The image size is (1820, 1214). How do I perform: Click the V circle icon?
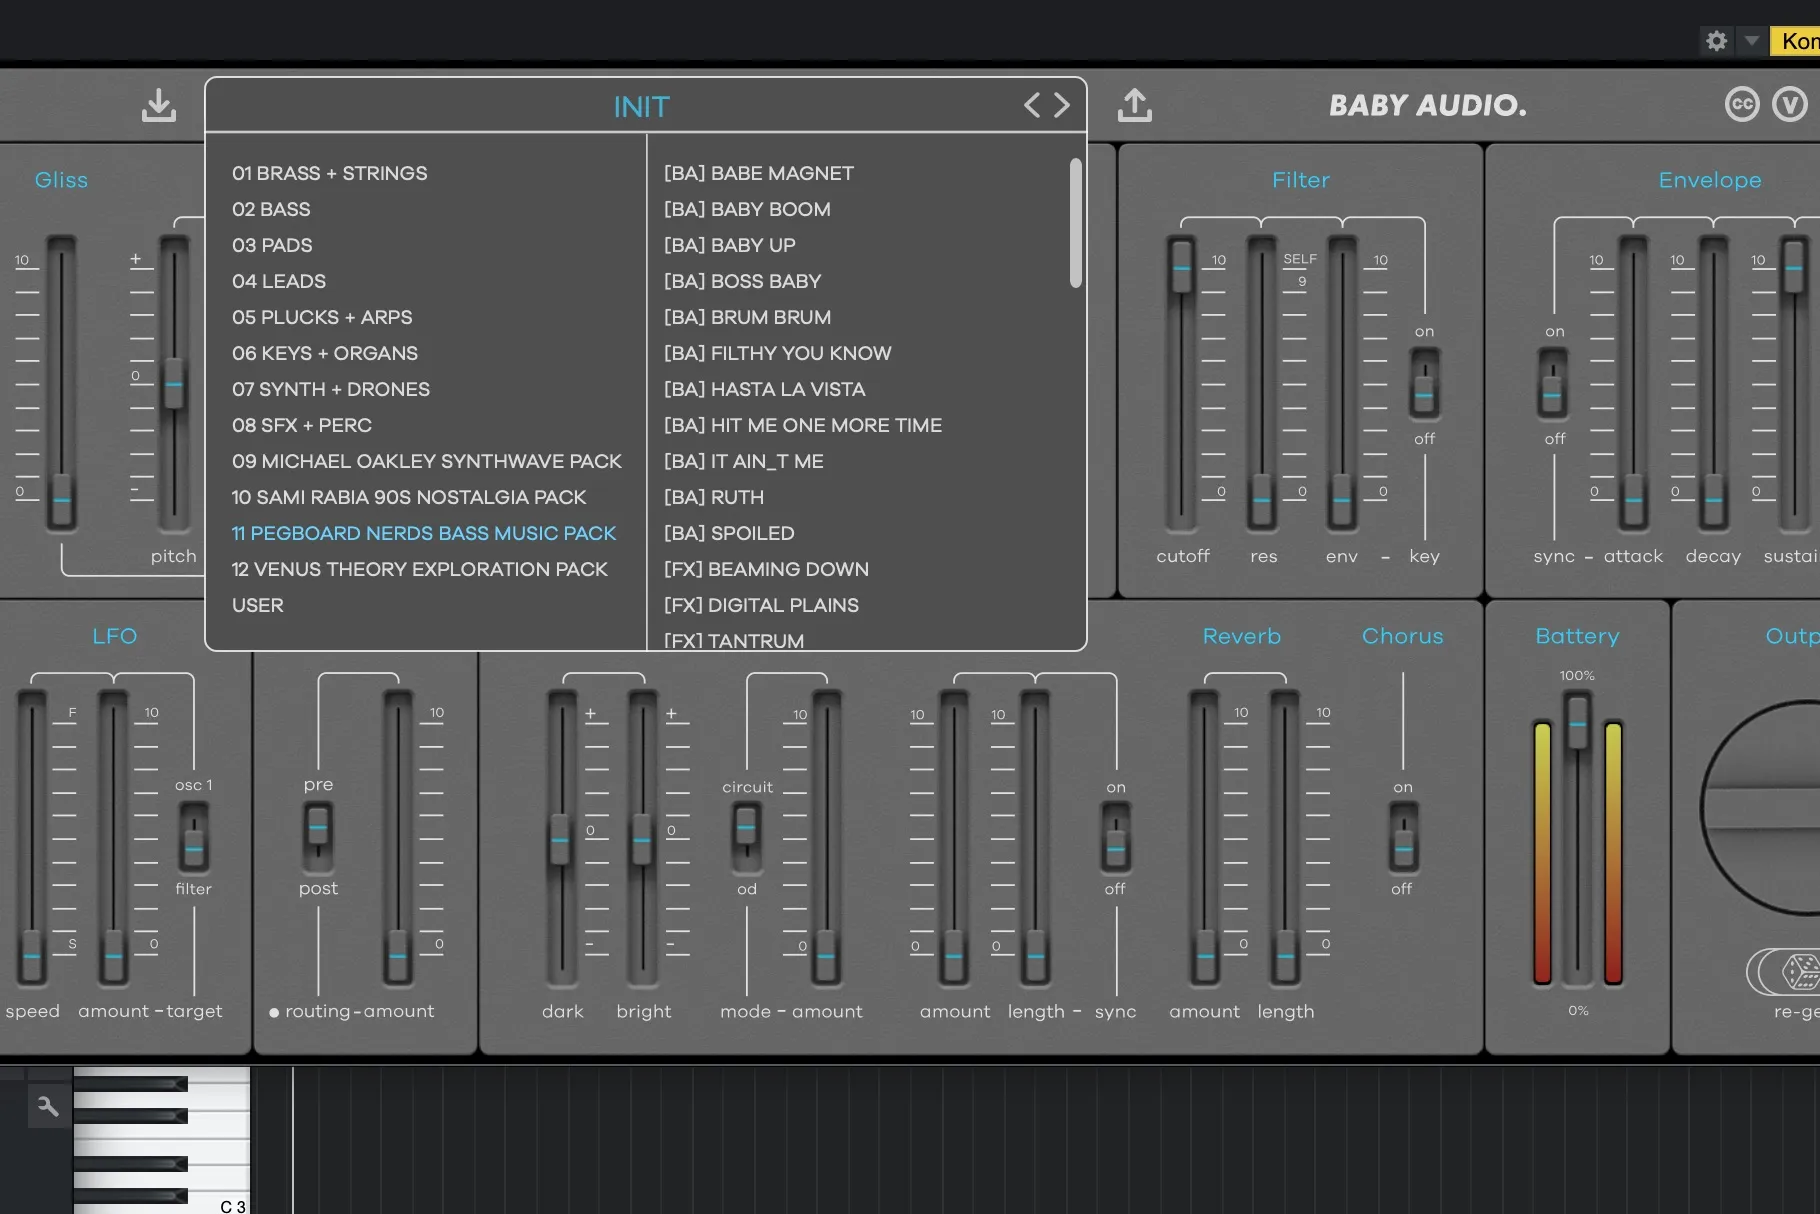[1789, 104]
